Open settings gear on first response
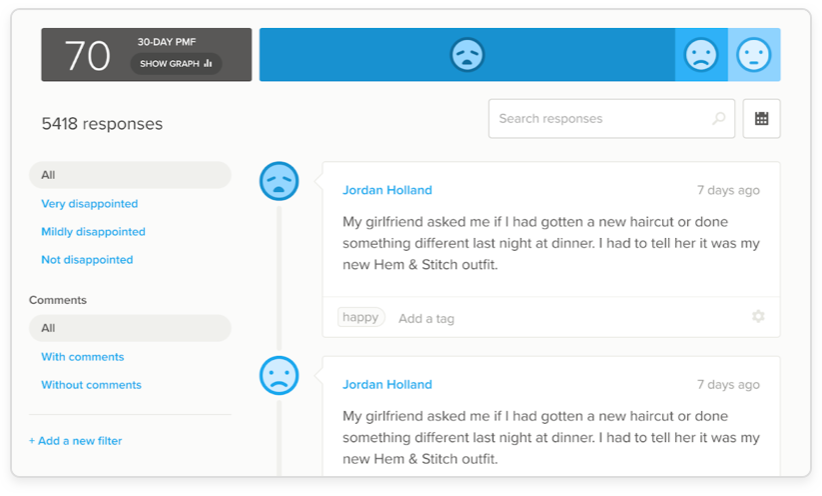 [x=758, y=317]
